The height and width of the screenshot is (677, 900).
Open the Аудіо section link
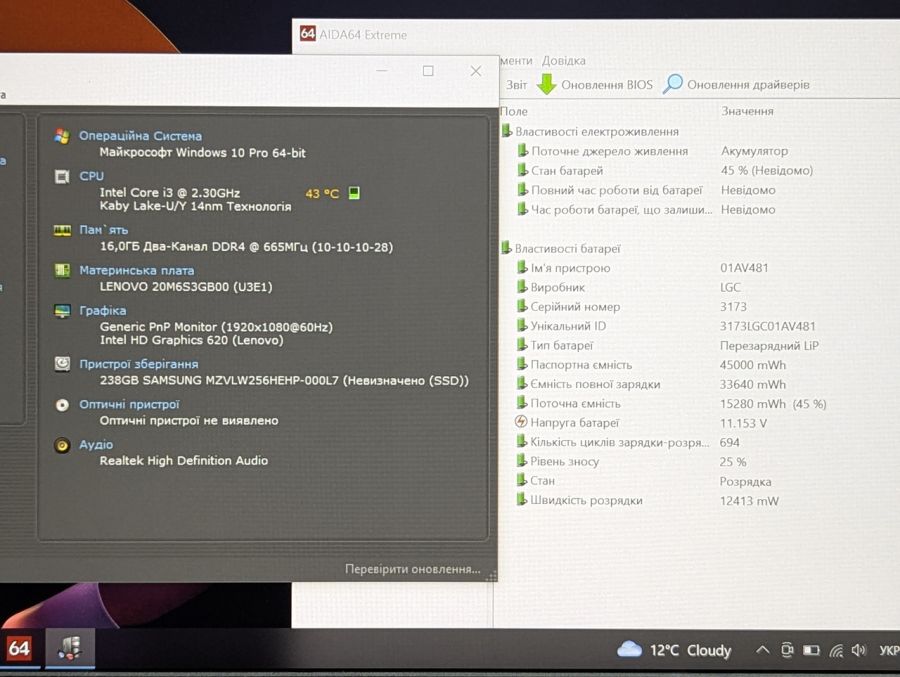pos(96,444)
